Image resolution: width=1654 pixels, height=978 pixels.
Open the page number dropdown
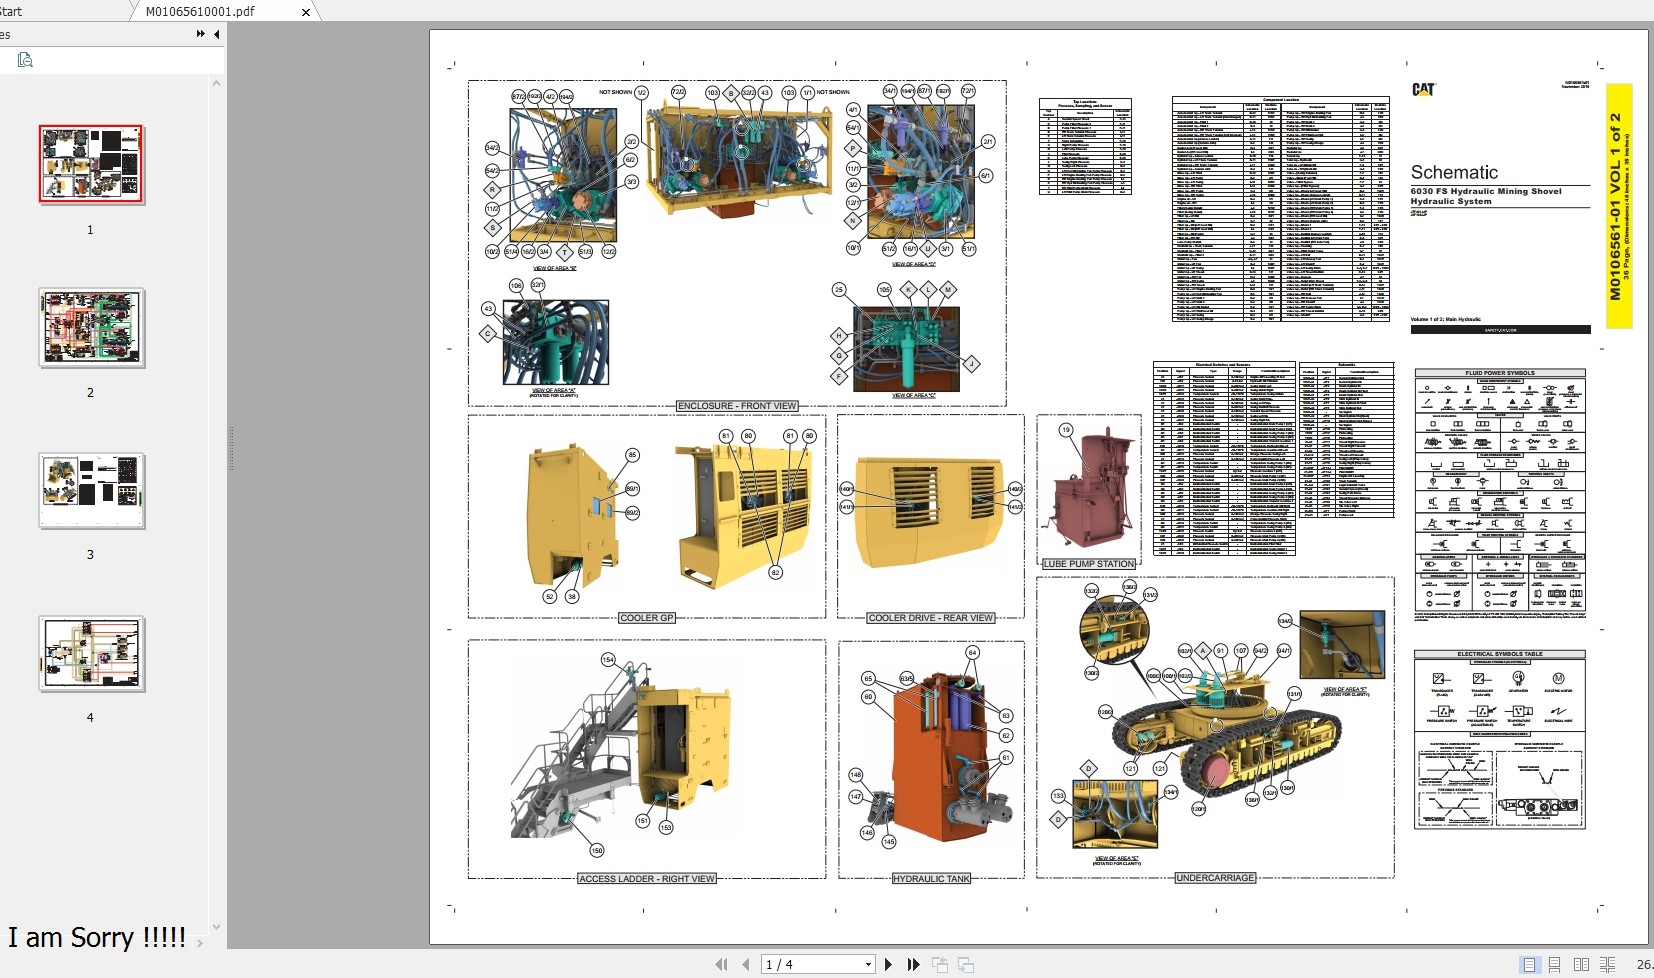867,964
